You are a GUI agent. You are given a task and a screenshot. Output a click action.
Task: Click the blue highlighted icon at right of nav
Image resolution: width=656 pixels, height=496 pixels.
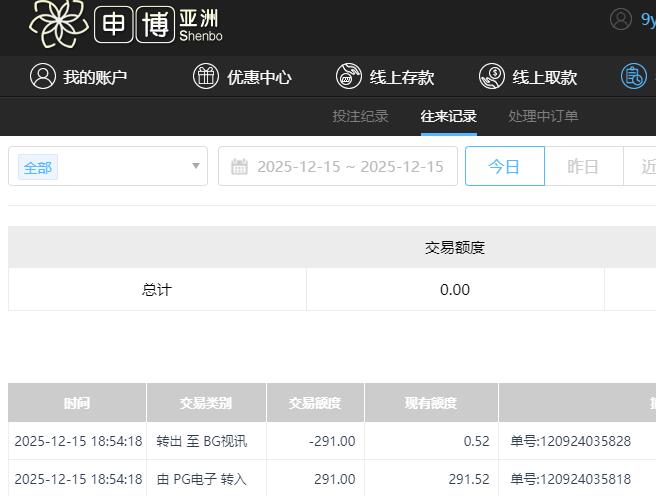click(634, 77)
